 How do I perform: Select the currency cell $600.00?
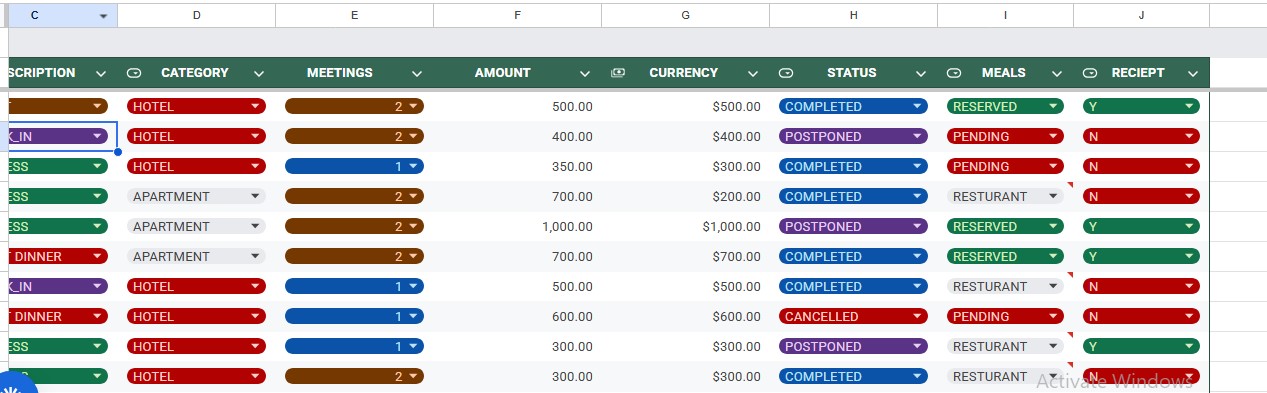[685, 316]
